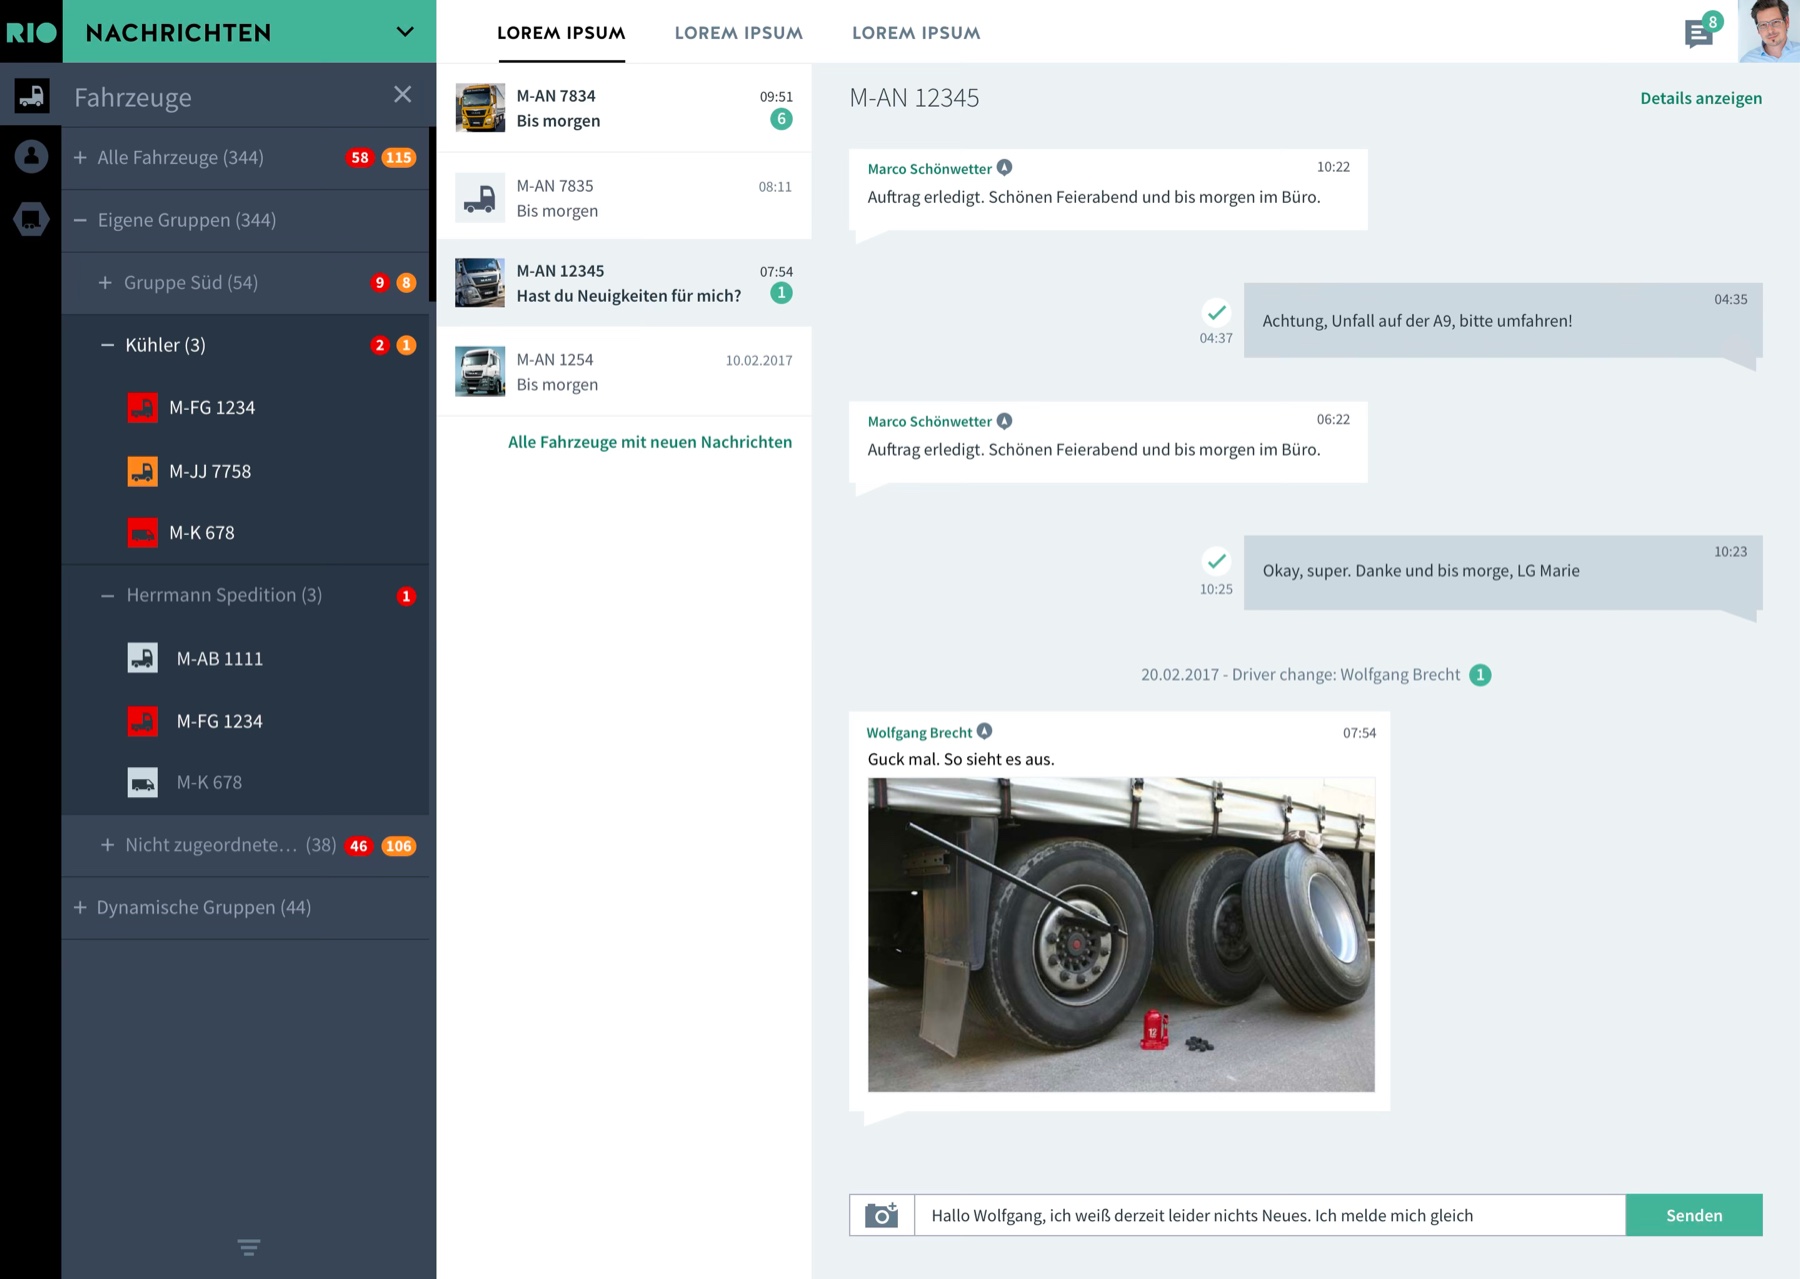Click the Senden button
This screenshot has width=1800, height=1279.
tap(1694, 1215)
